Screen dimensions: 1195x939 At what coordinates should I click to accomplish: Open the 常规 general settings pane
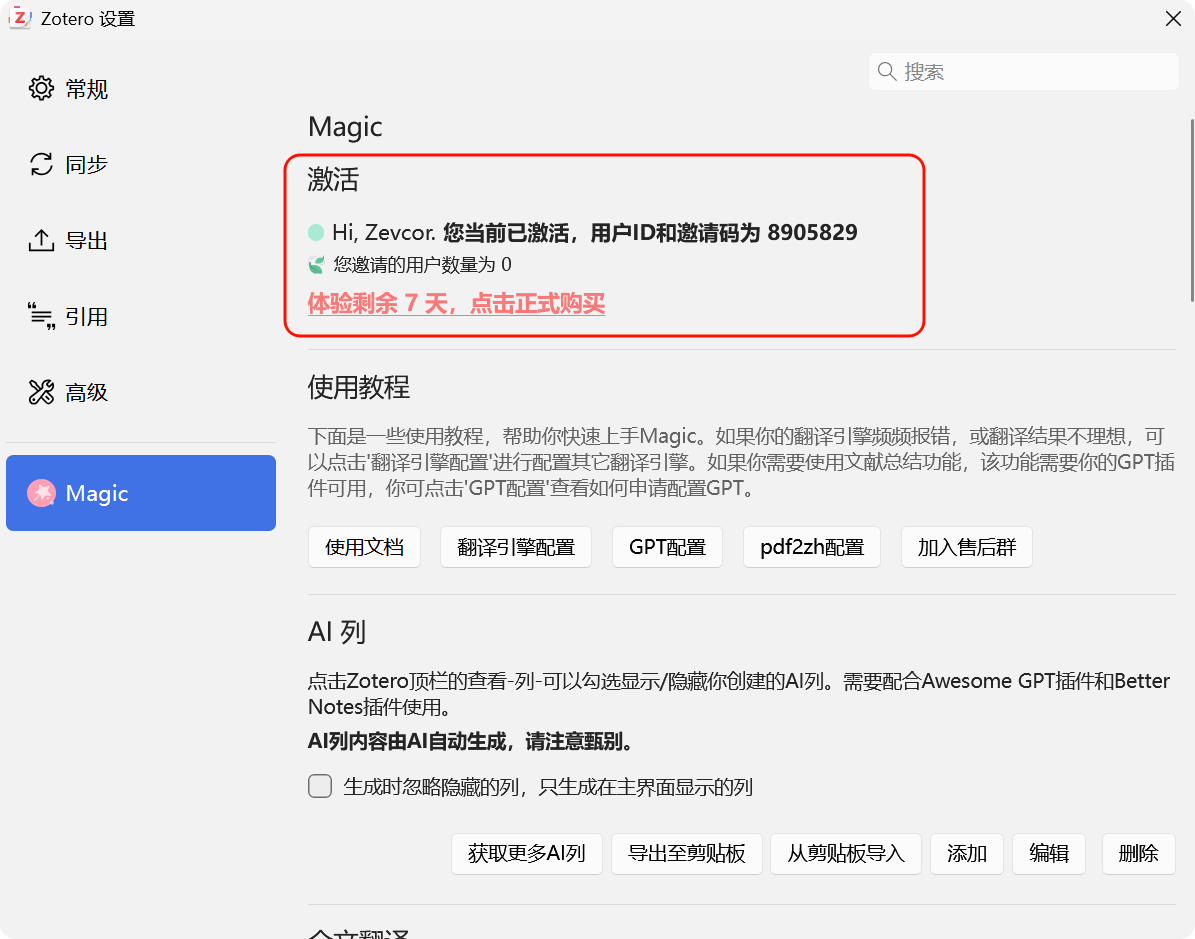click(141, 89)
